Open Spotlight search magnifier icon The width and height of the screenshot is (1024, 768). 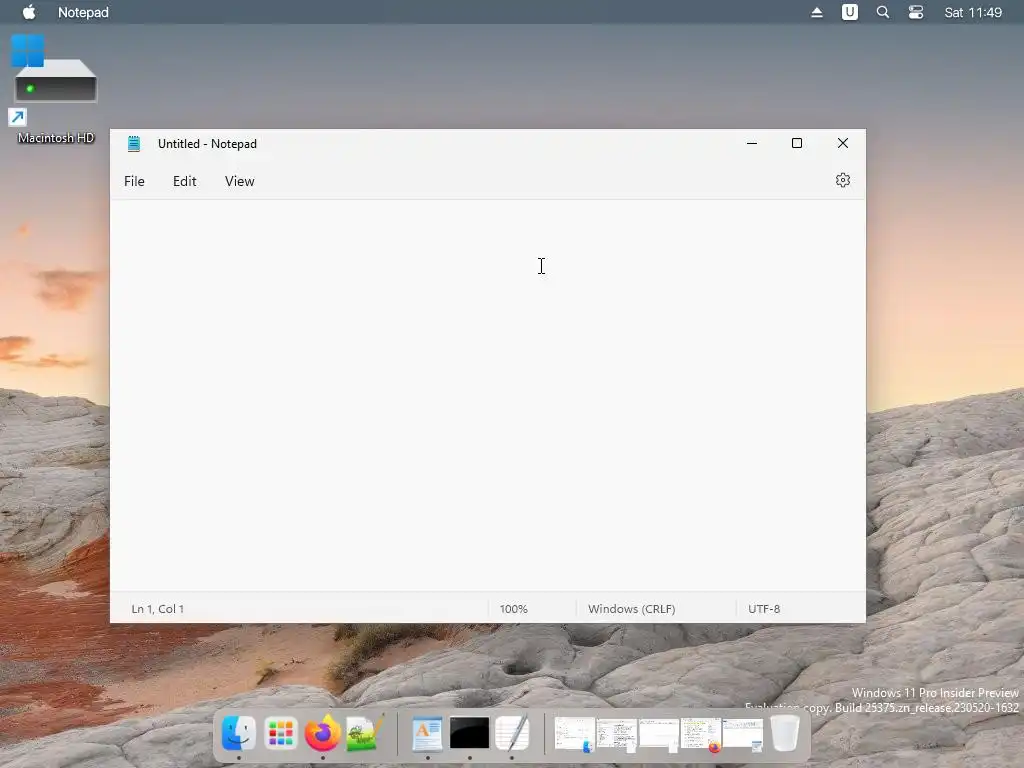(882, 12)
